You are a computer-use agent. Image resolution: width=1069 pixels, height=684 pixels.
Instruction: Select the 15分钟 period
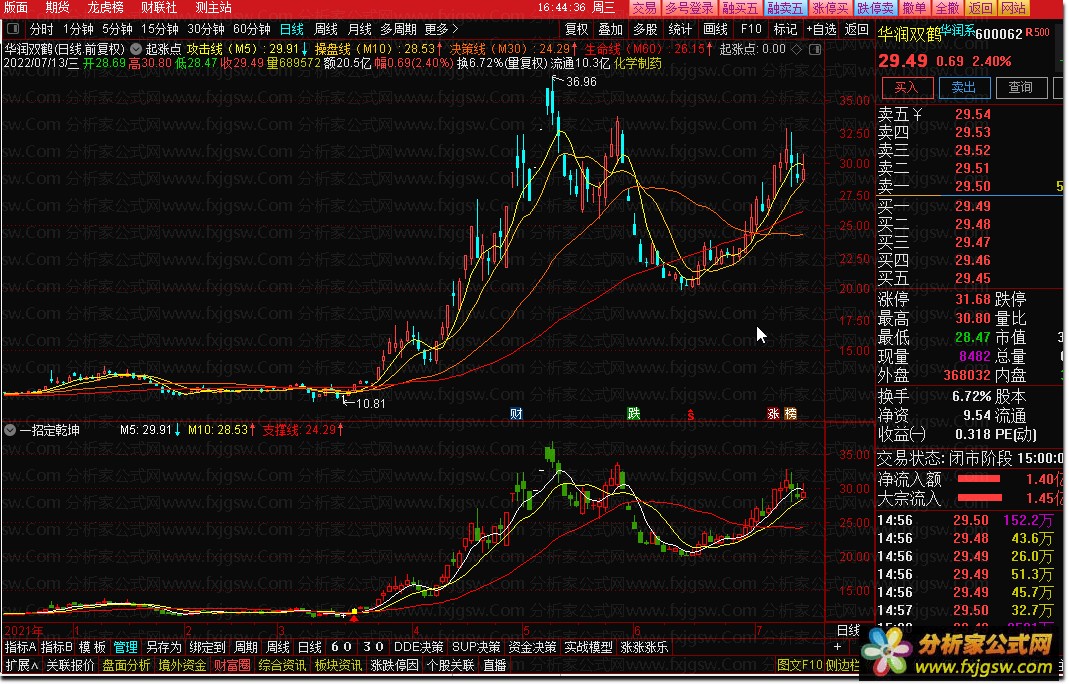coord(160,29)
